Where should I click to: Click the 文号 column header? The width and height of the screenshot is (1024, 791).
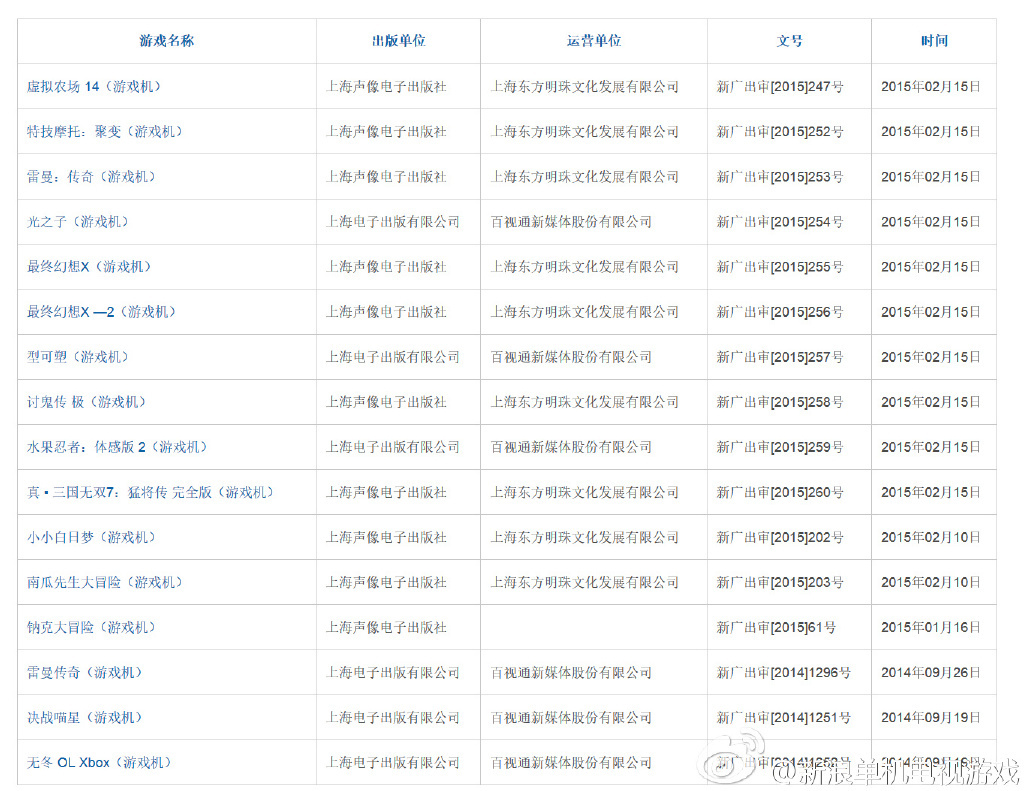click(790, 40)
